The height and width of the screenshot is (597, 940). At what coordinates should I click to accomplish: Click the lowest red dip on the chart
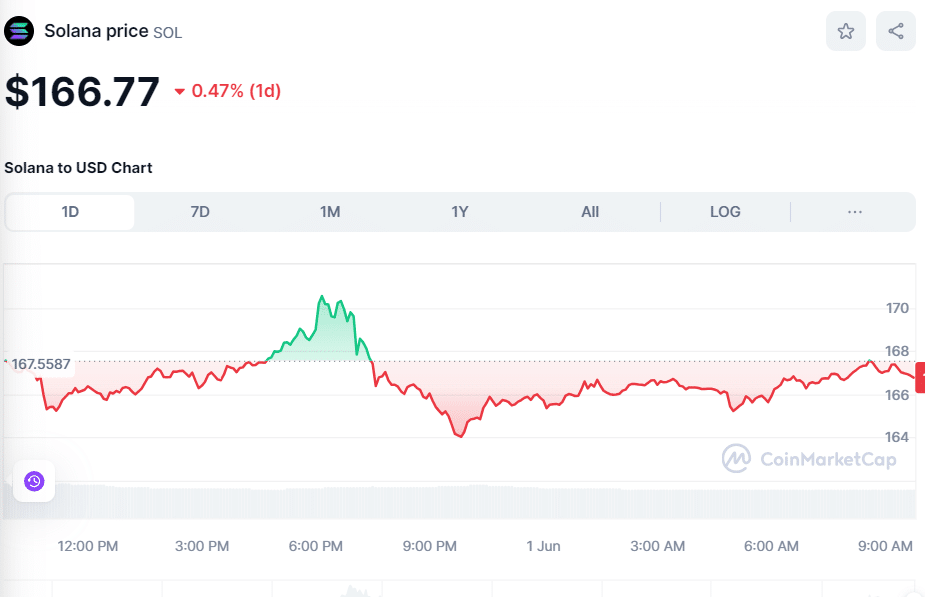tap(460, 436)
